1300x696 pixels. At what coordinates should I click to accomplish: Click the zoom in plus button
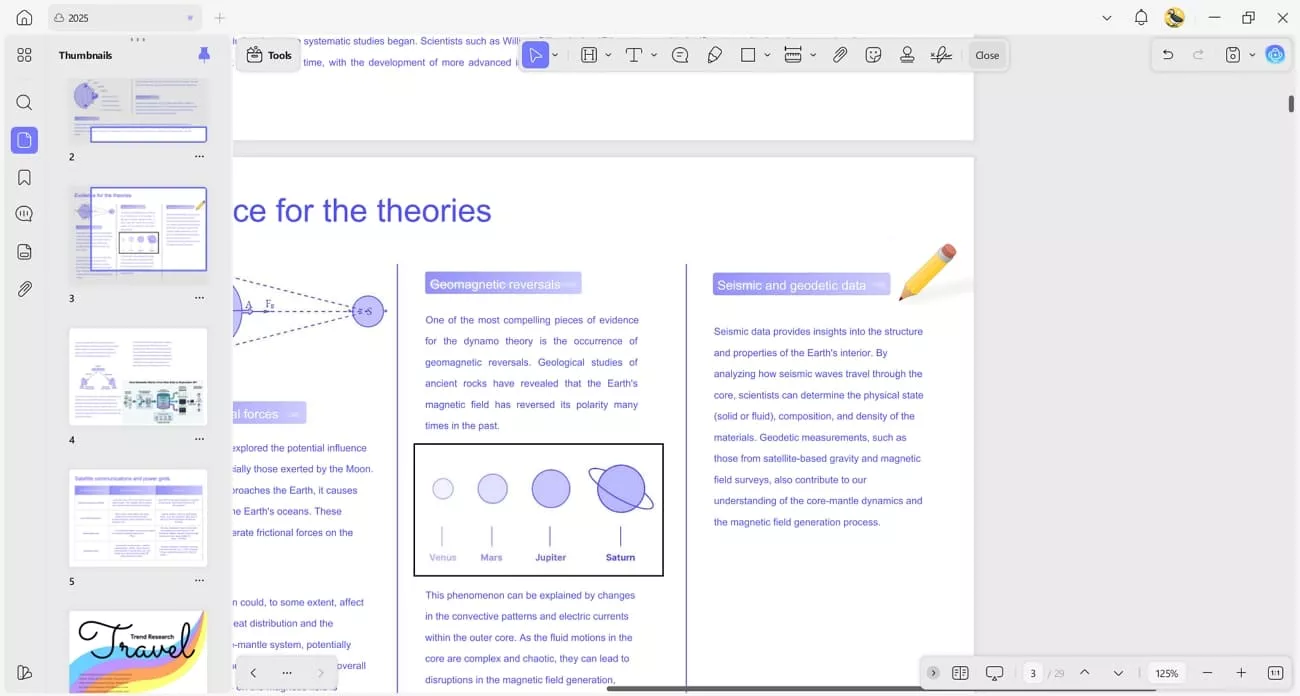(x=1241, y=673)
